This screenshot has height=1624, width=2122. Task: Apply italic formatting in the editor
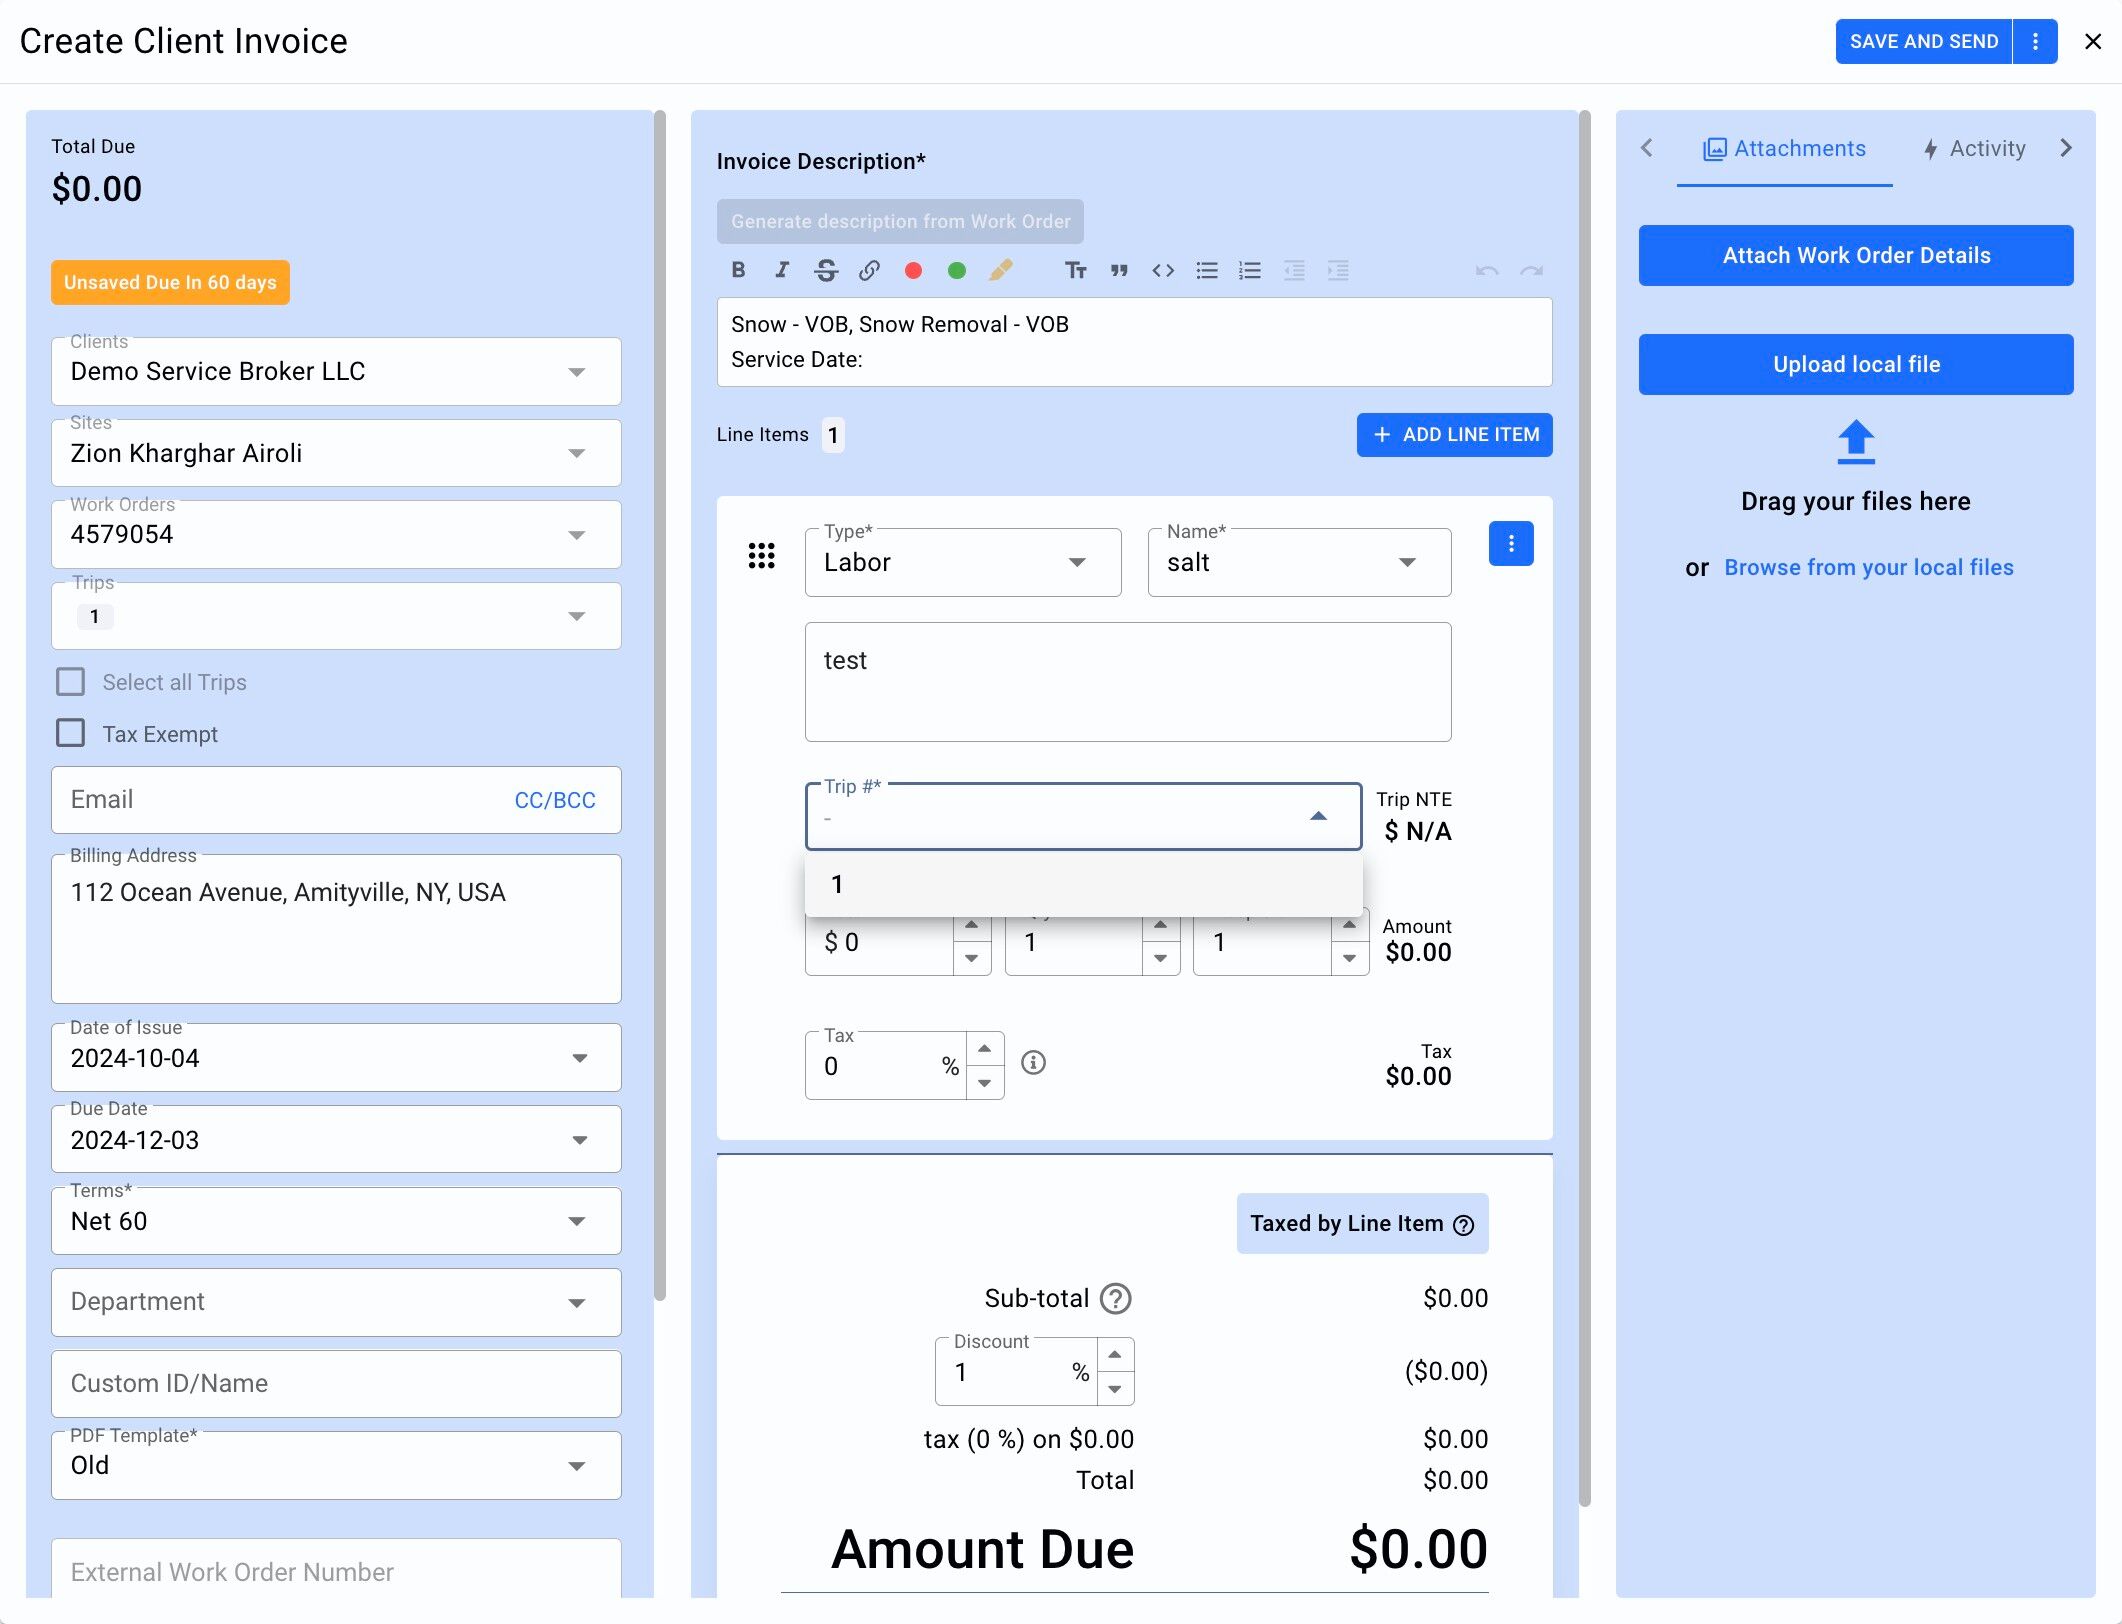(782, 270)
